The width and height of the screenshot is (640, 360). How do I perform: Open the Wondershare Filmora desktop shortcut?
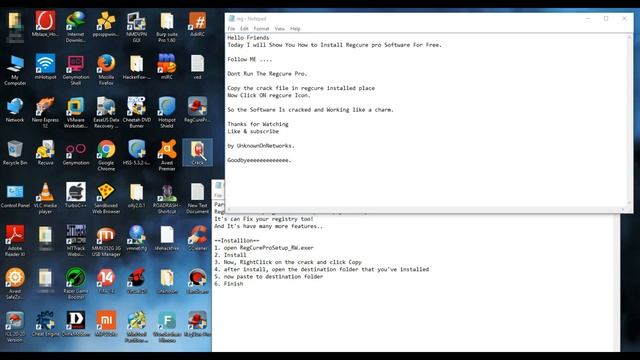click(x=167, y=327)
